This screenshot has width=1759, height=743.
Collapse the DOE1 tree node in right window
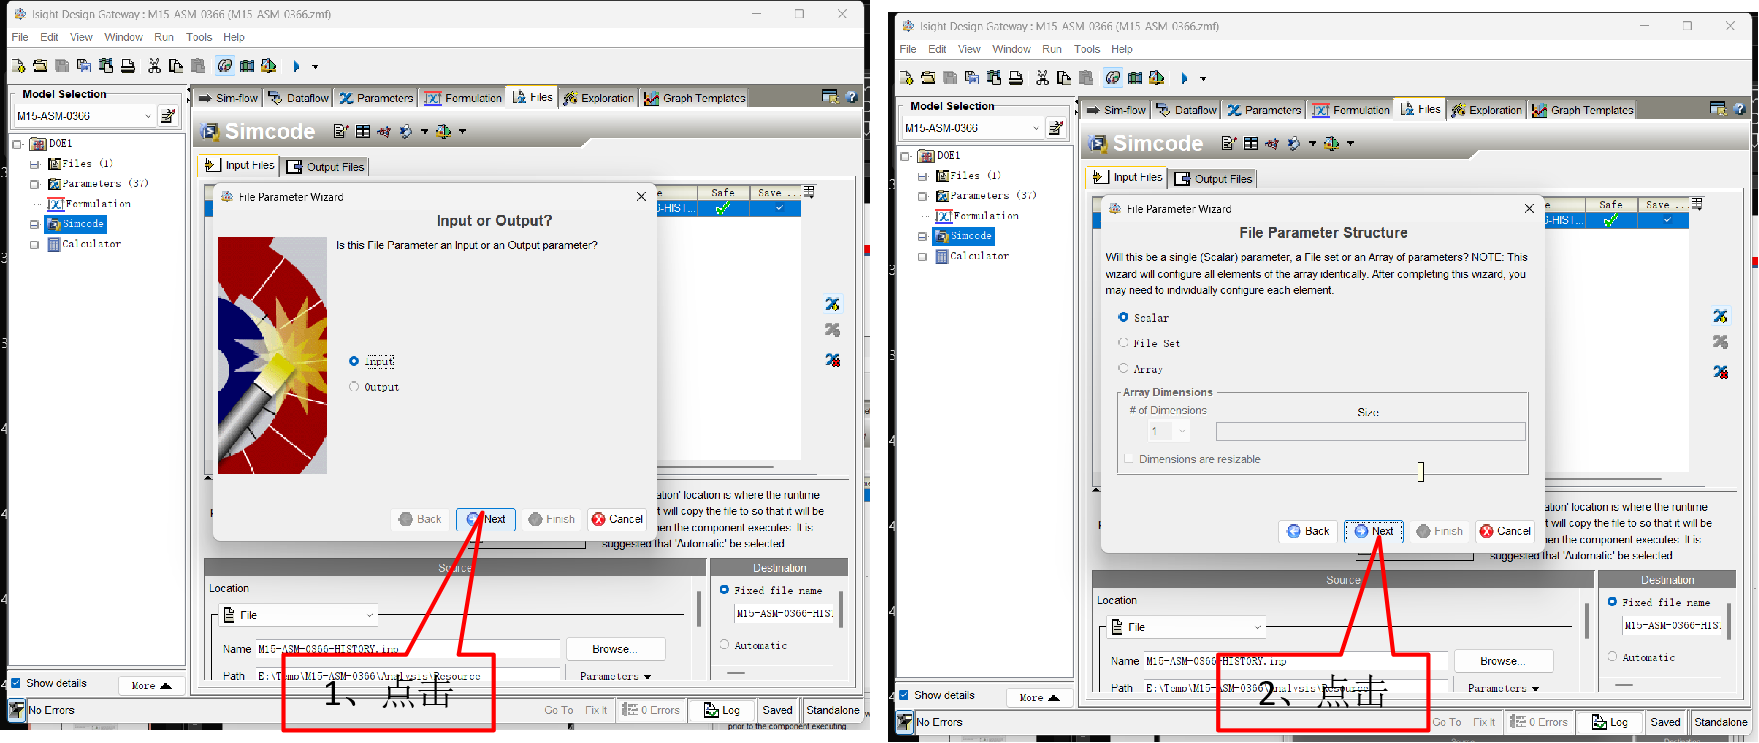[x=905, y=156]
